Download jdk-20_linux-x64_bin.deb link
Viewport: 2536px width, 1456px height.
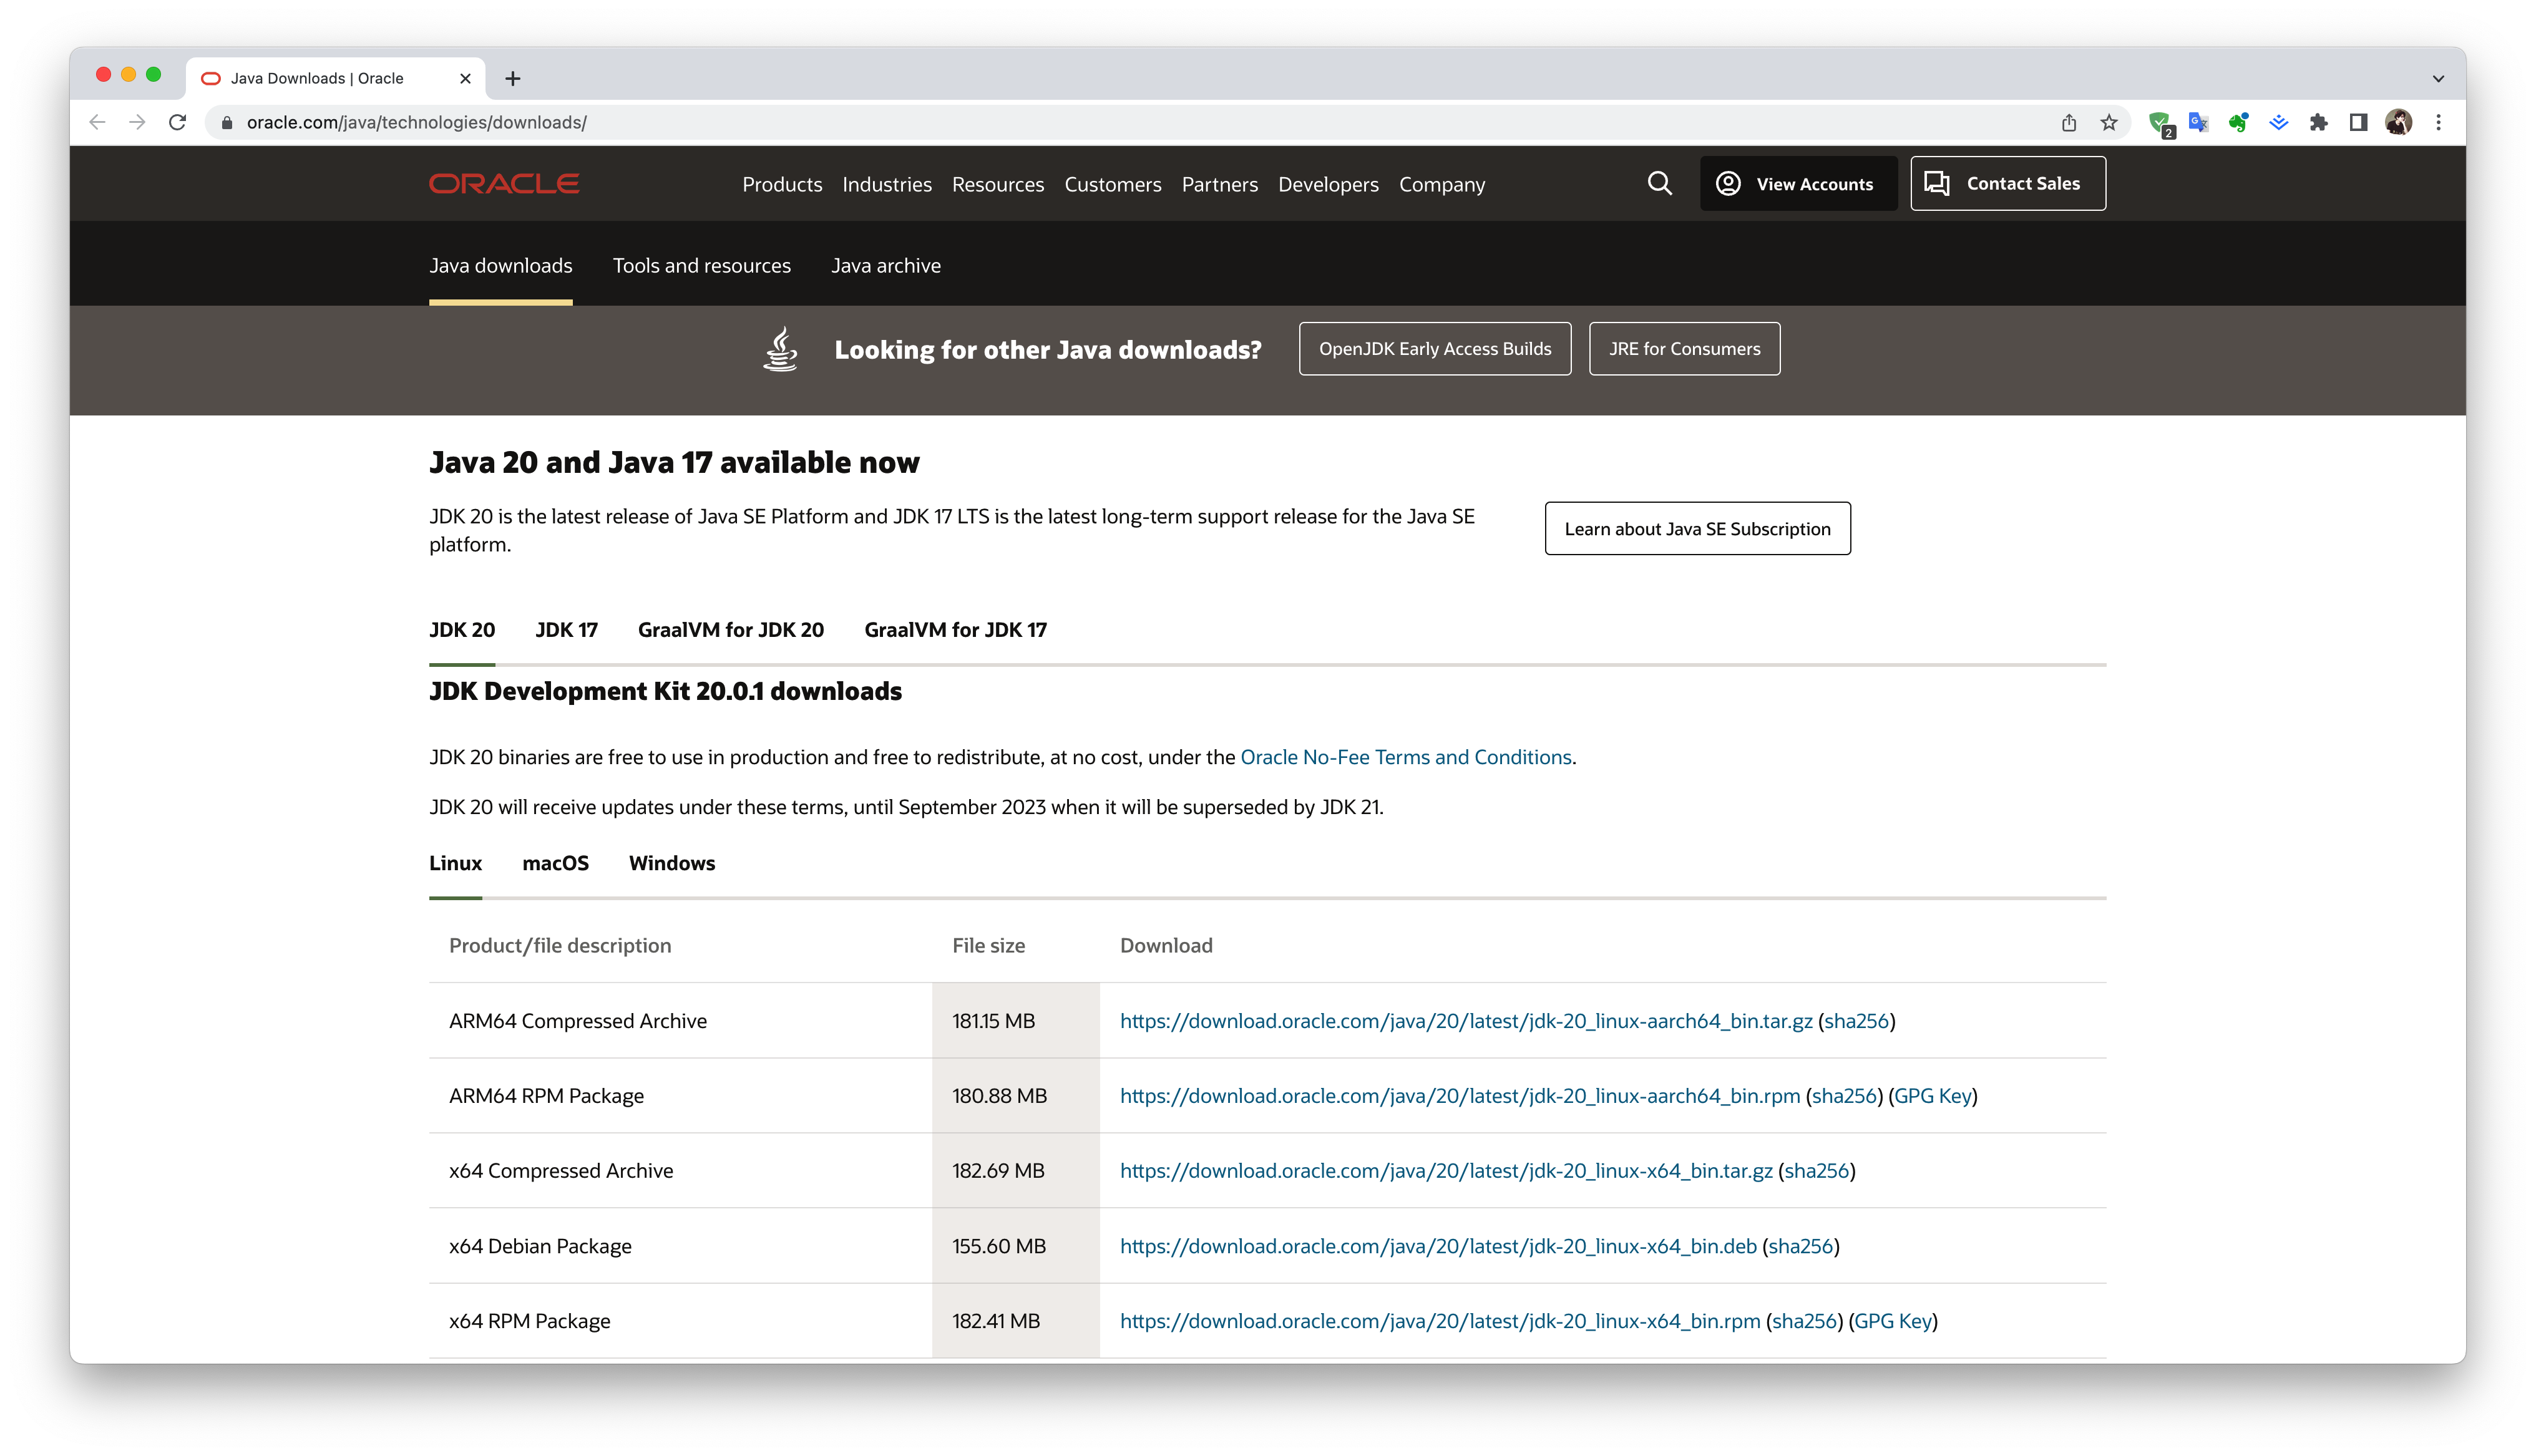pos(1437,1246)
